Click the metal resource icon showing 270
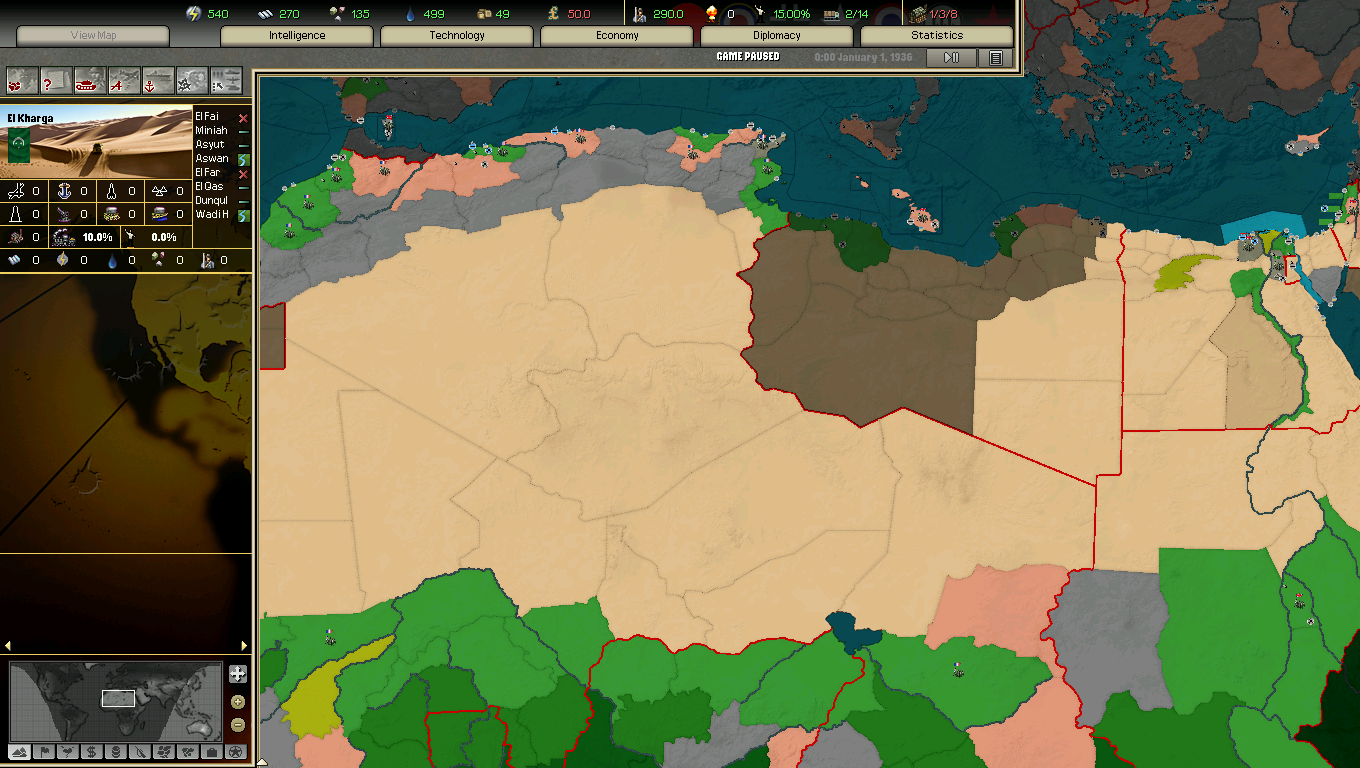The width and height of the screenshot is (1360, 768). click(x=265, y=14)
